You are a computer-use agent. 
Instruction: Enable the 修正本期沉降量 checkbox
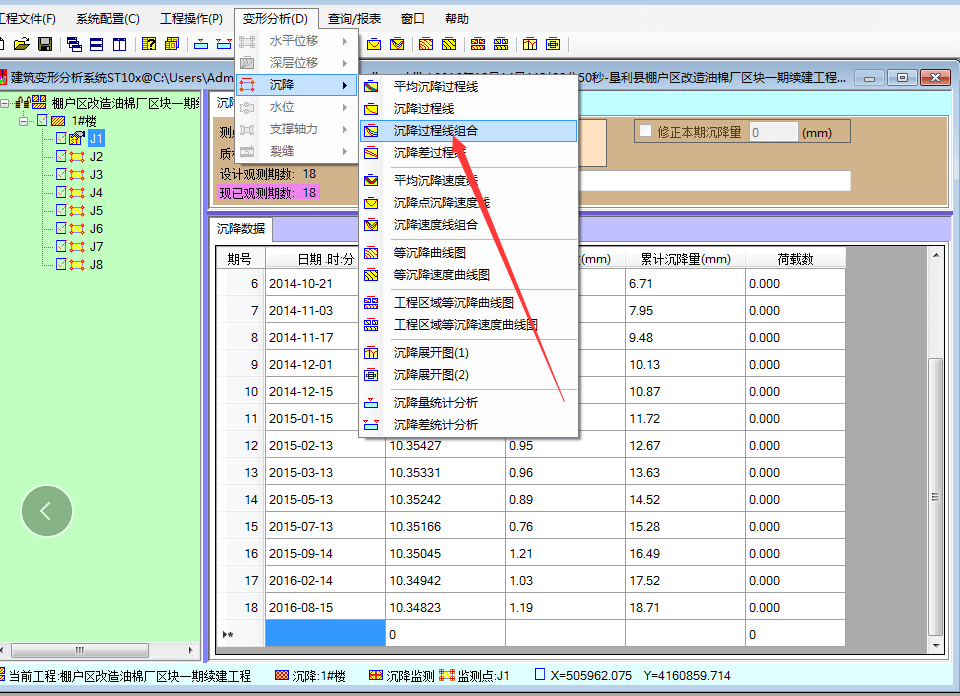tap(645, 131)
